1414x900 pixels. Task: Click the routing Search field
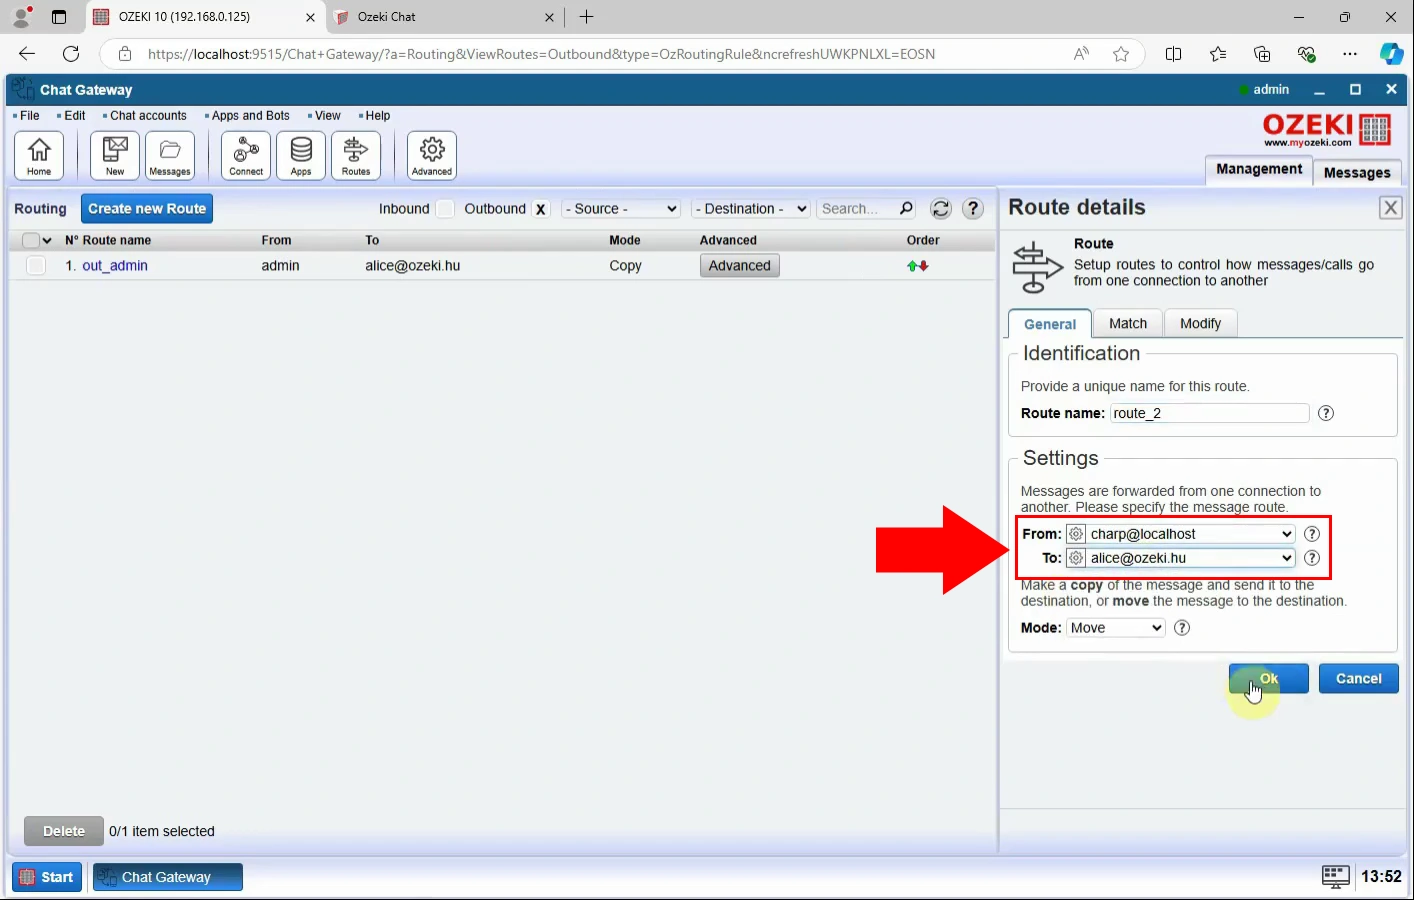point(856,209)
